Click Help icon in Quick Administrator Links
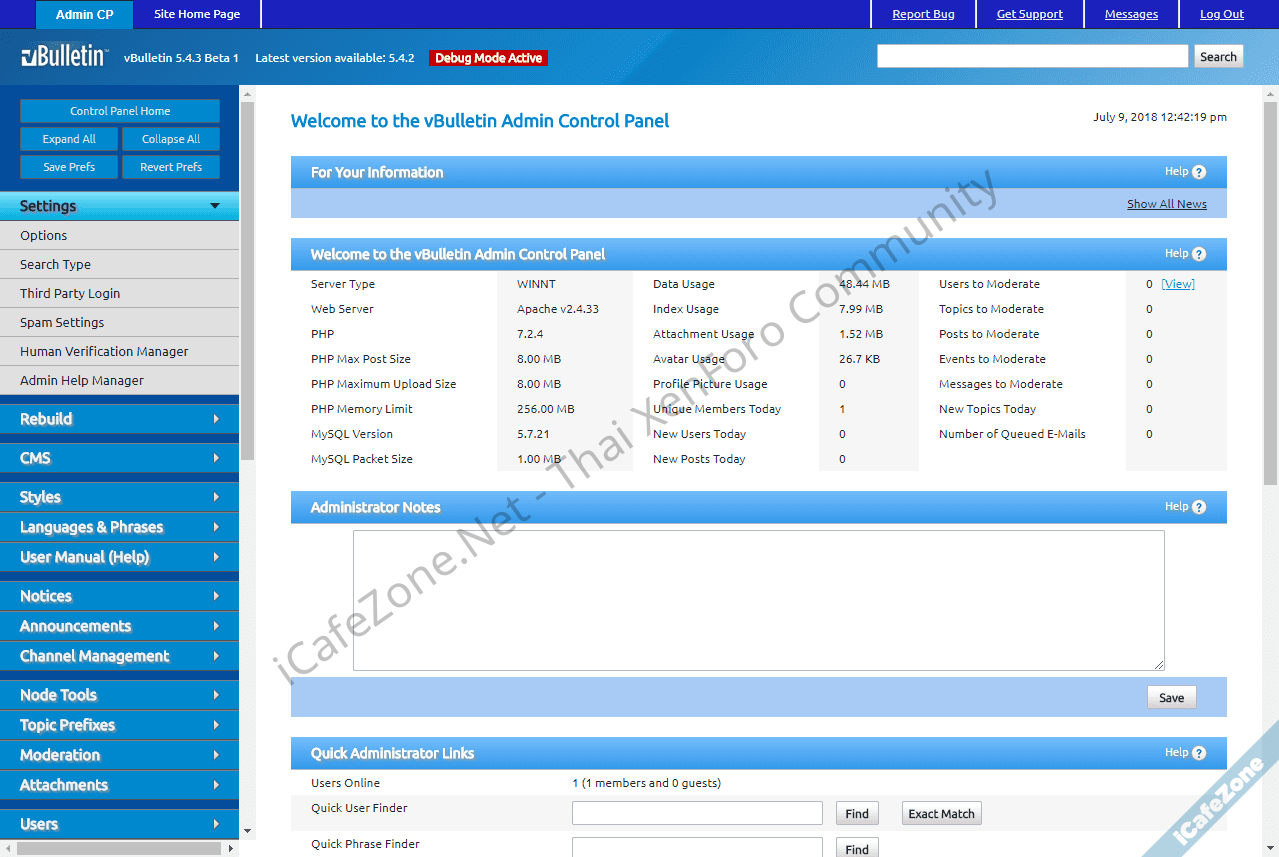The width and height of the screenshot is (1279, 857). (x=1199, y=753)
